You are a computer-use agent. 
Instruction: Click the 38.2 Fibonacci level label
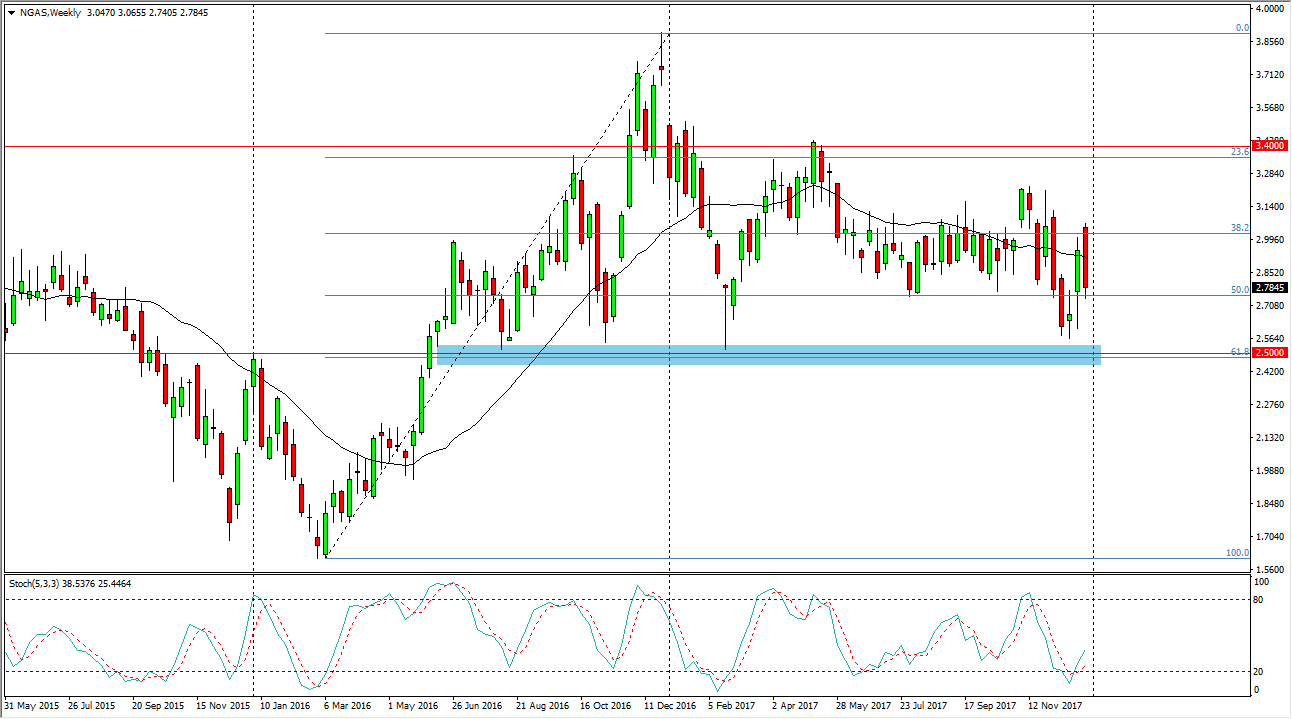pyautogui.click(x=1240, y=228)
